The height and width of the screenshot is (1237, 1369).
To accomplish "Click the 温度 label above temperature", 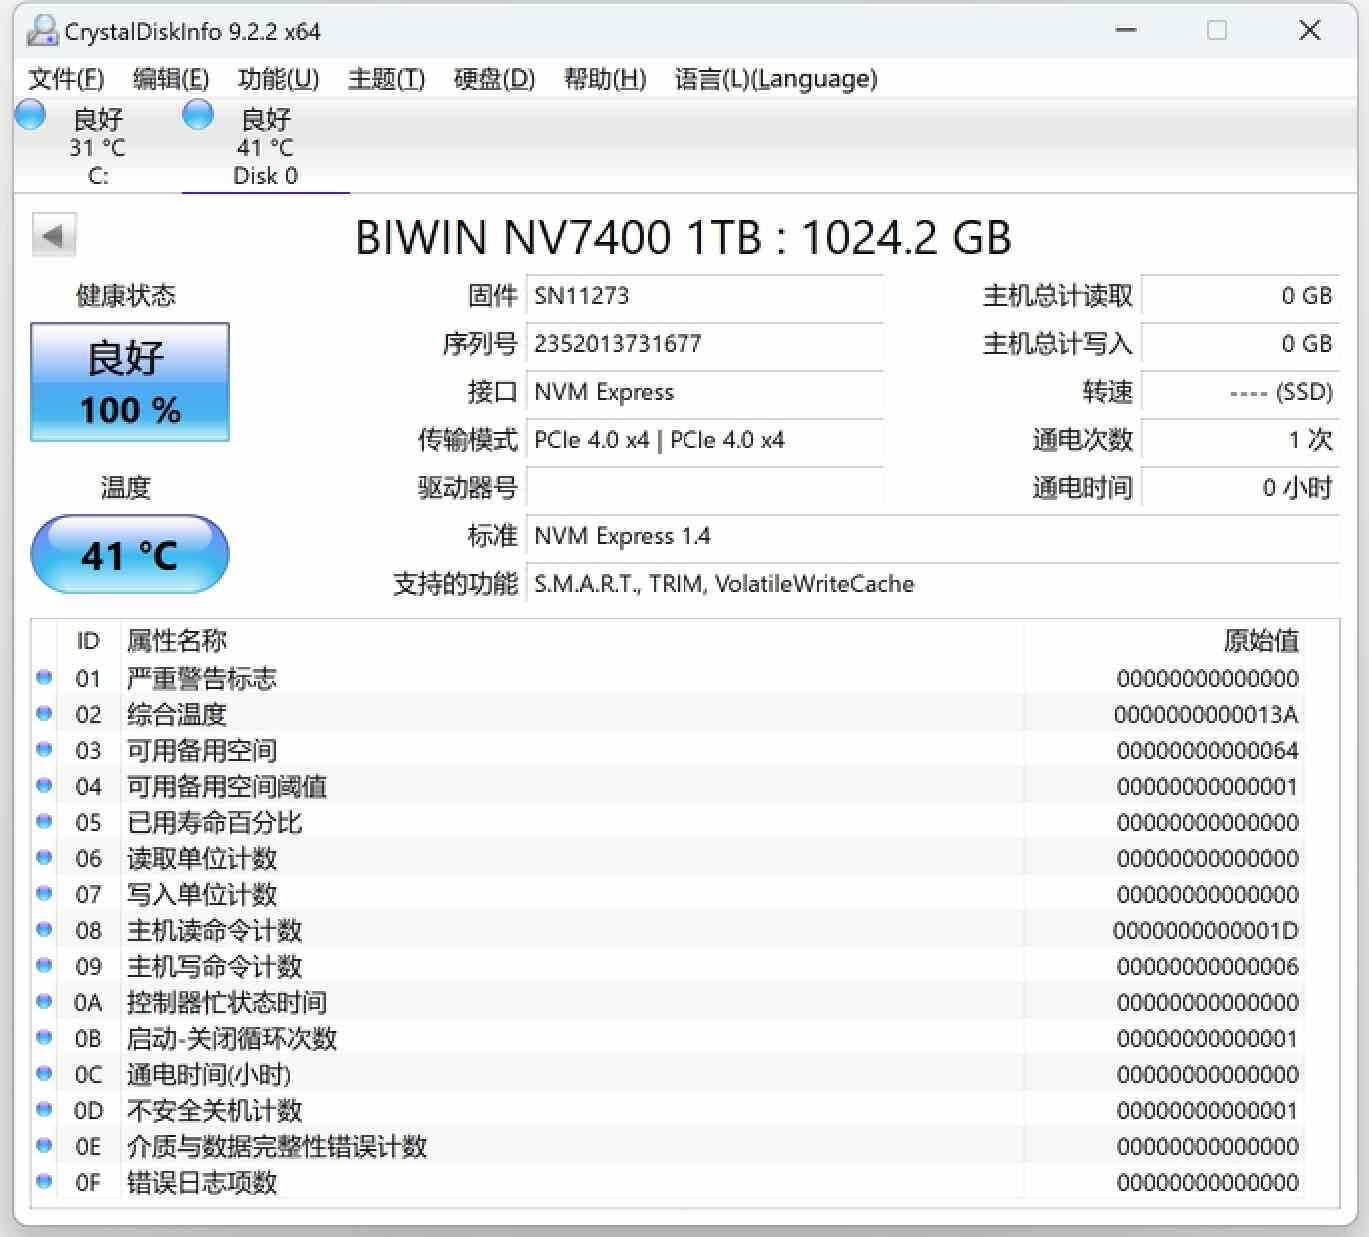I will click(125, 487).
